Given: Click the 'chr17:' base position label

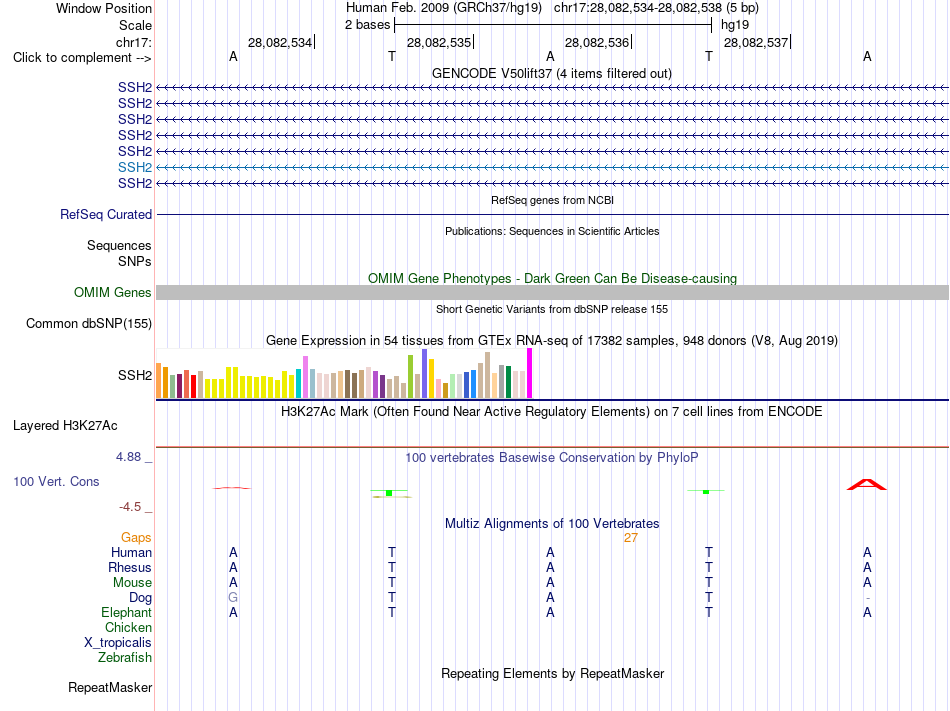Looking at the screenshot, I should 133,42.
